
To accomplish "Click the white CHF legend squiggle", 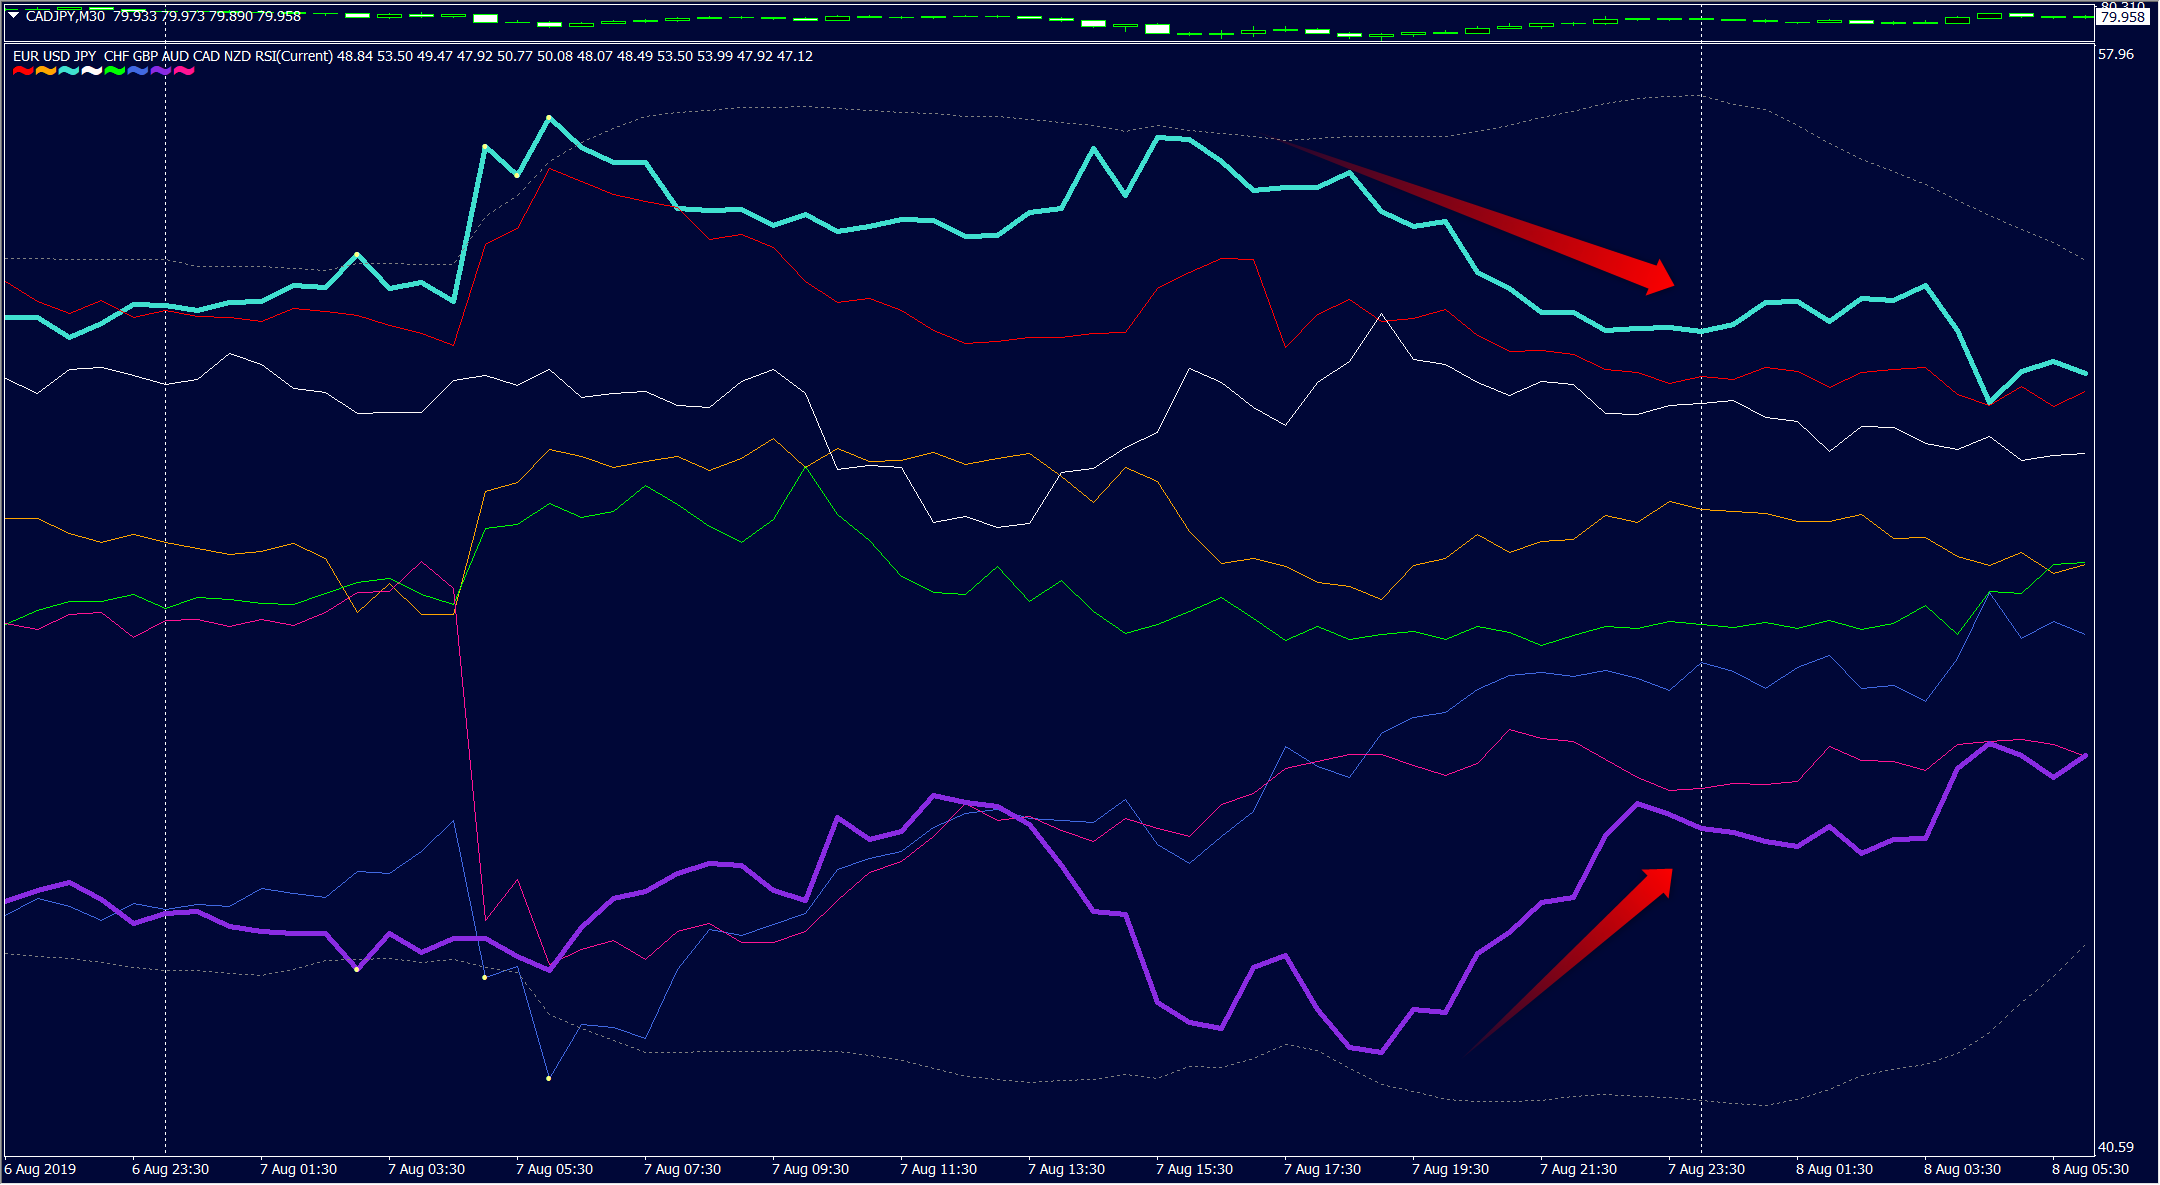I will [91, 71].
